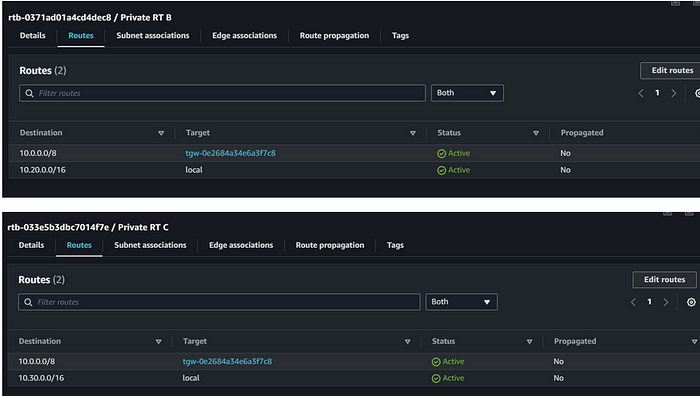This screenshot has width=700, height=396.
Task: Open Tags tab of Private RT B
Action: (400, 35)
